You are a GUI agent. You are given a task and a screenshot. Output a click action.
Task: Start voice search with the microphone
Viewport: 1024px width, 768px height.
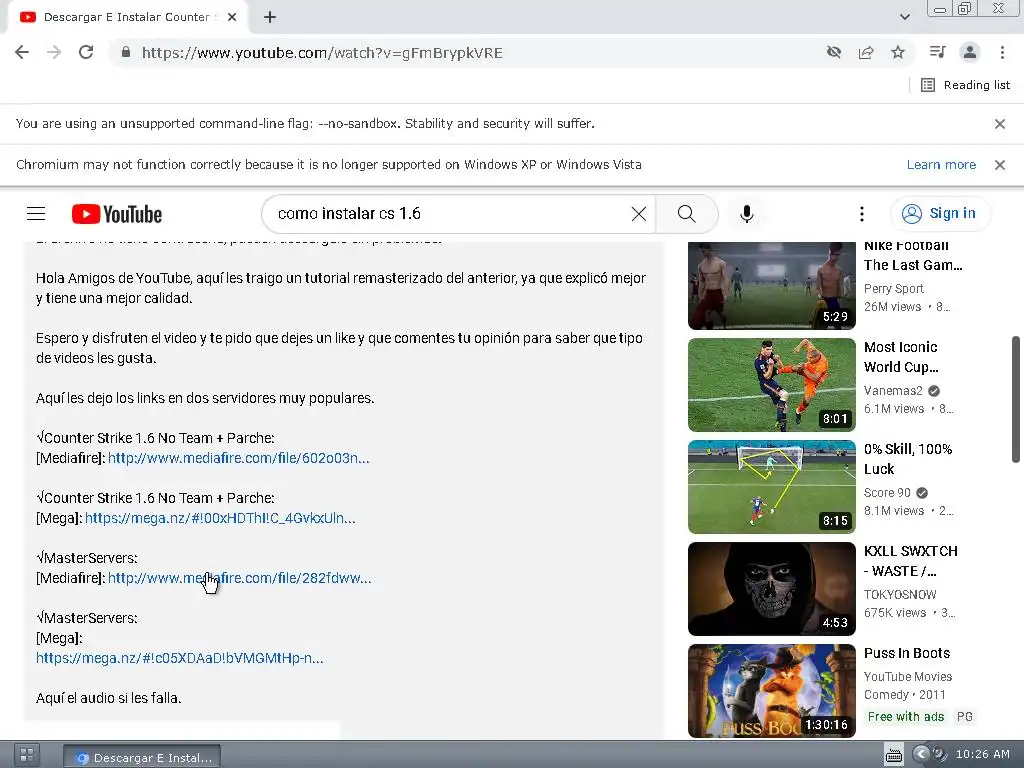[x=746, y=214]
